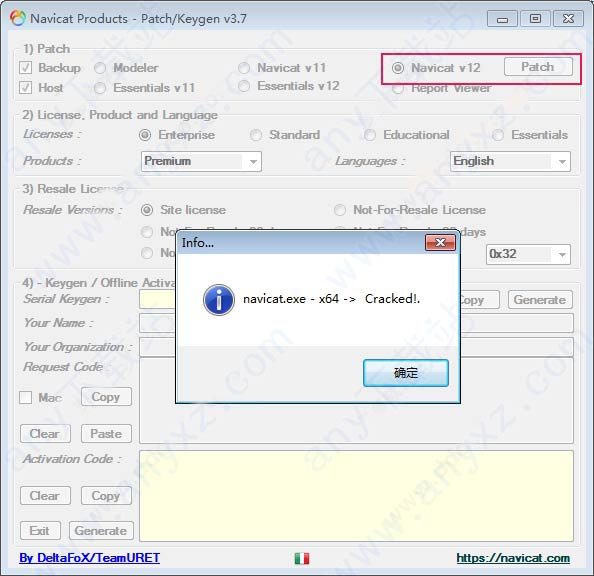Click the Italian flag icon

(302, 558)
